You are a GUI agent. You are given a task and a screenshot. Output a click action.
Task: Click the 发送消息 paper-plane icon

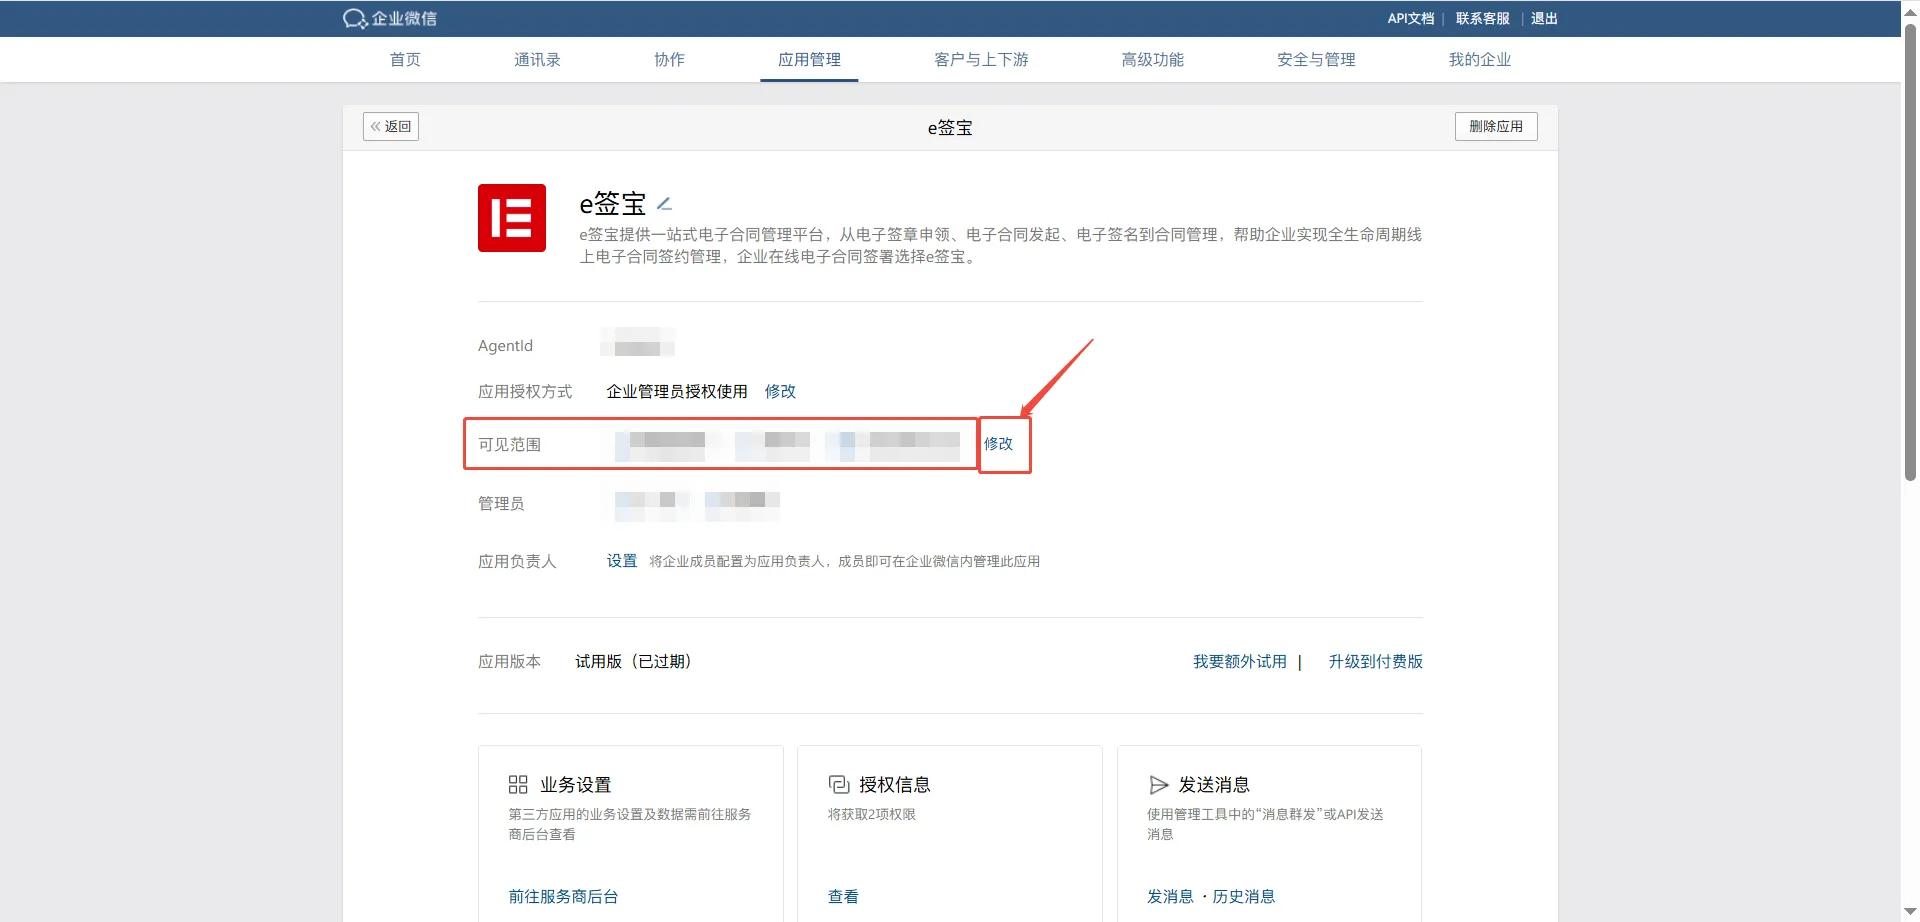pos(1158,784)
